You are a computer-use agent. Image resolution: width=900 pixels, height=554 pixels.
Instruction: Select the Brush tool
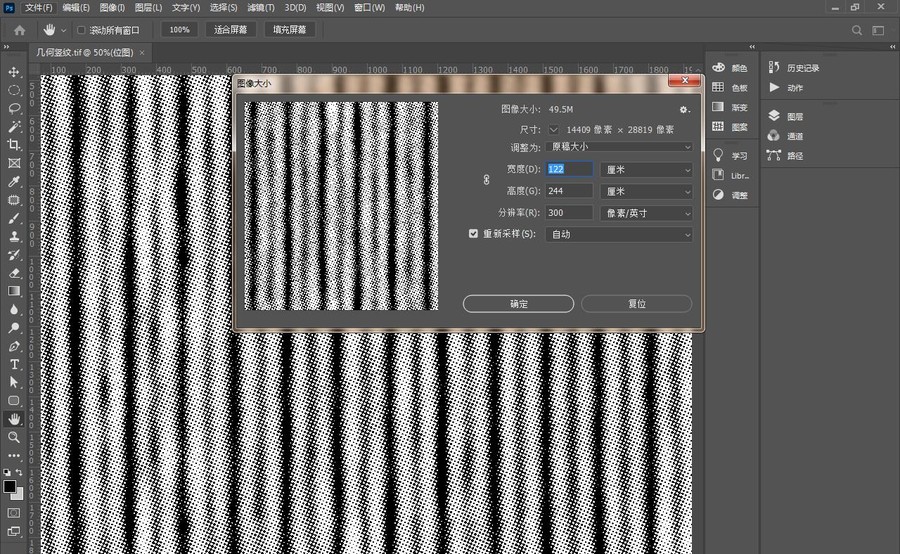[14, 219]
